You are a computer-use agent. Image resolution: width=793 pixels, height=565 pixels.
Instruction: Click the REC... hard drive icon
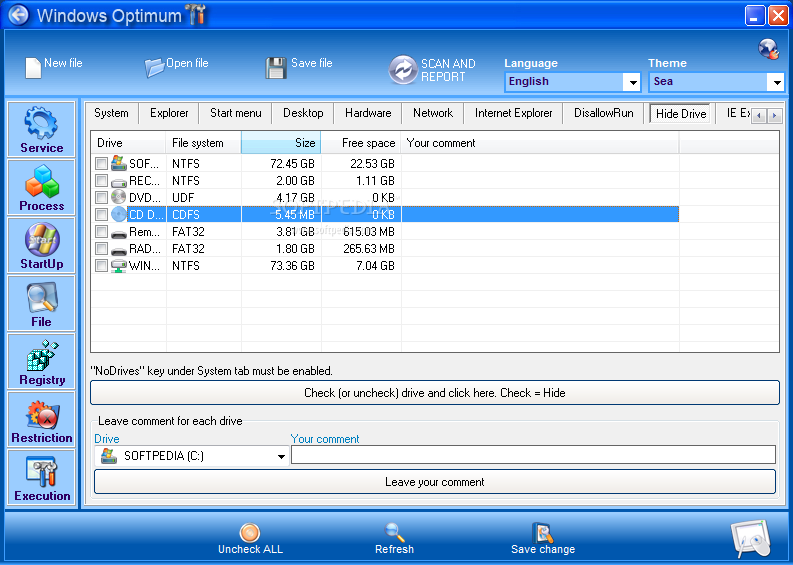119,182
